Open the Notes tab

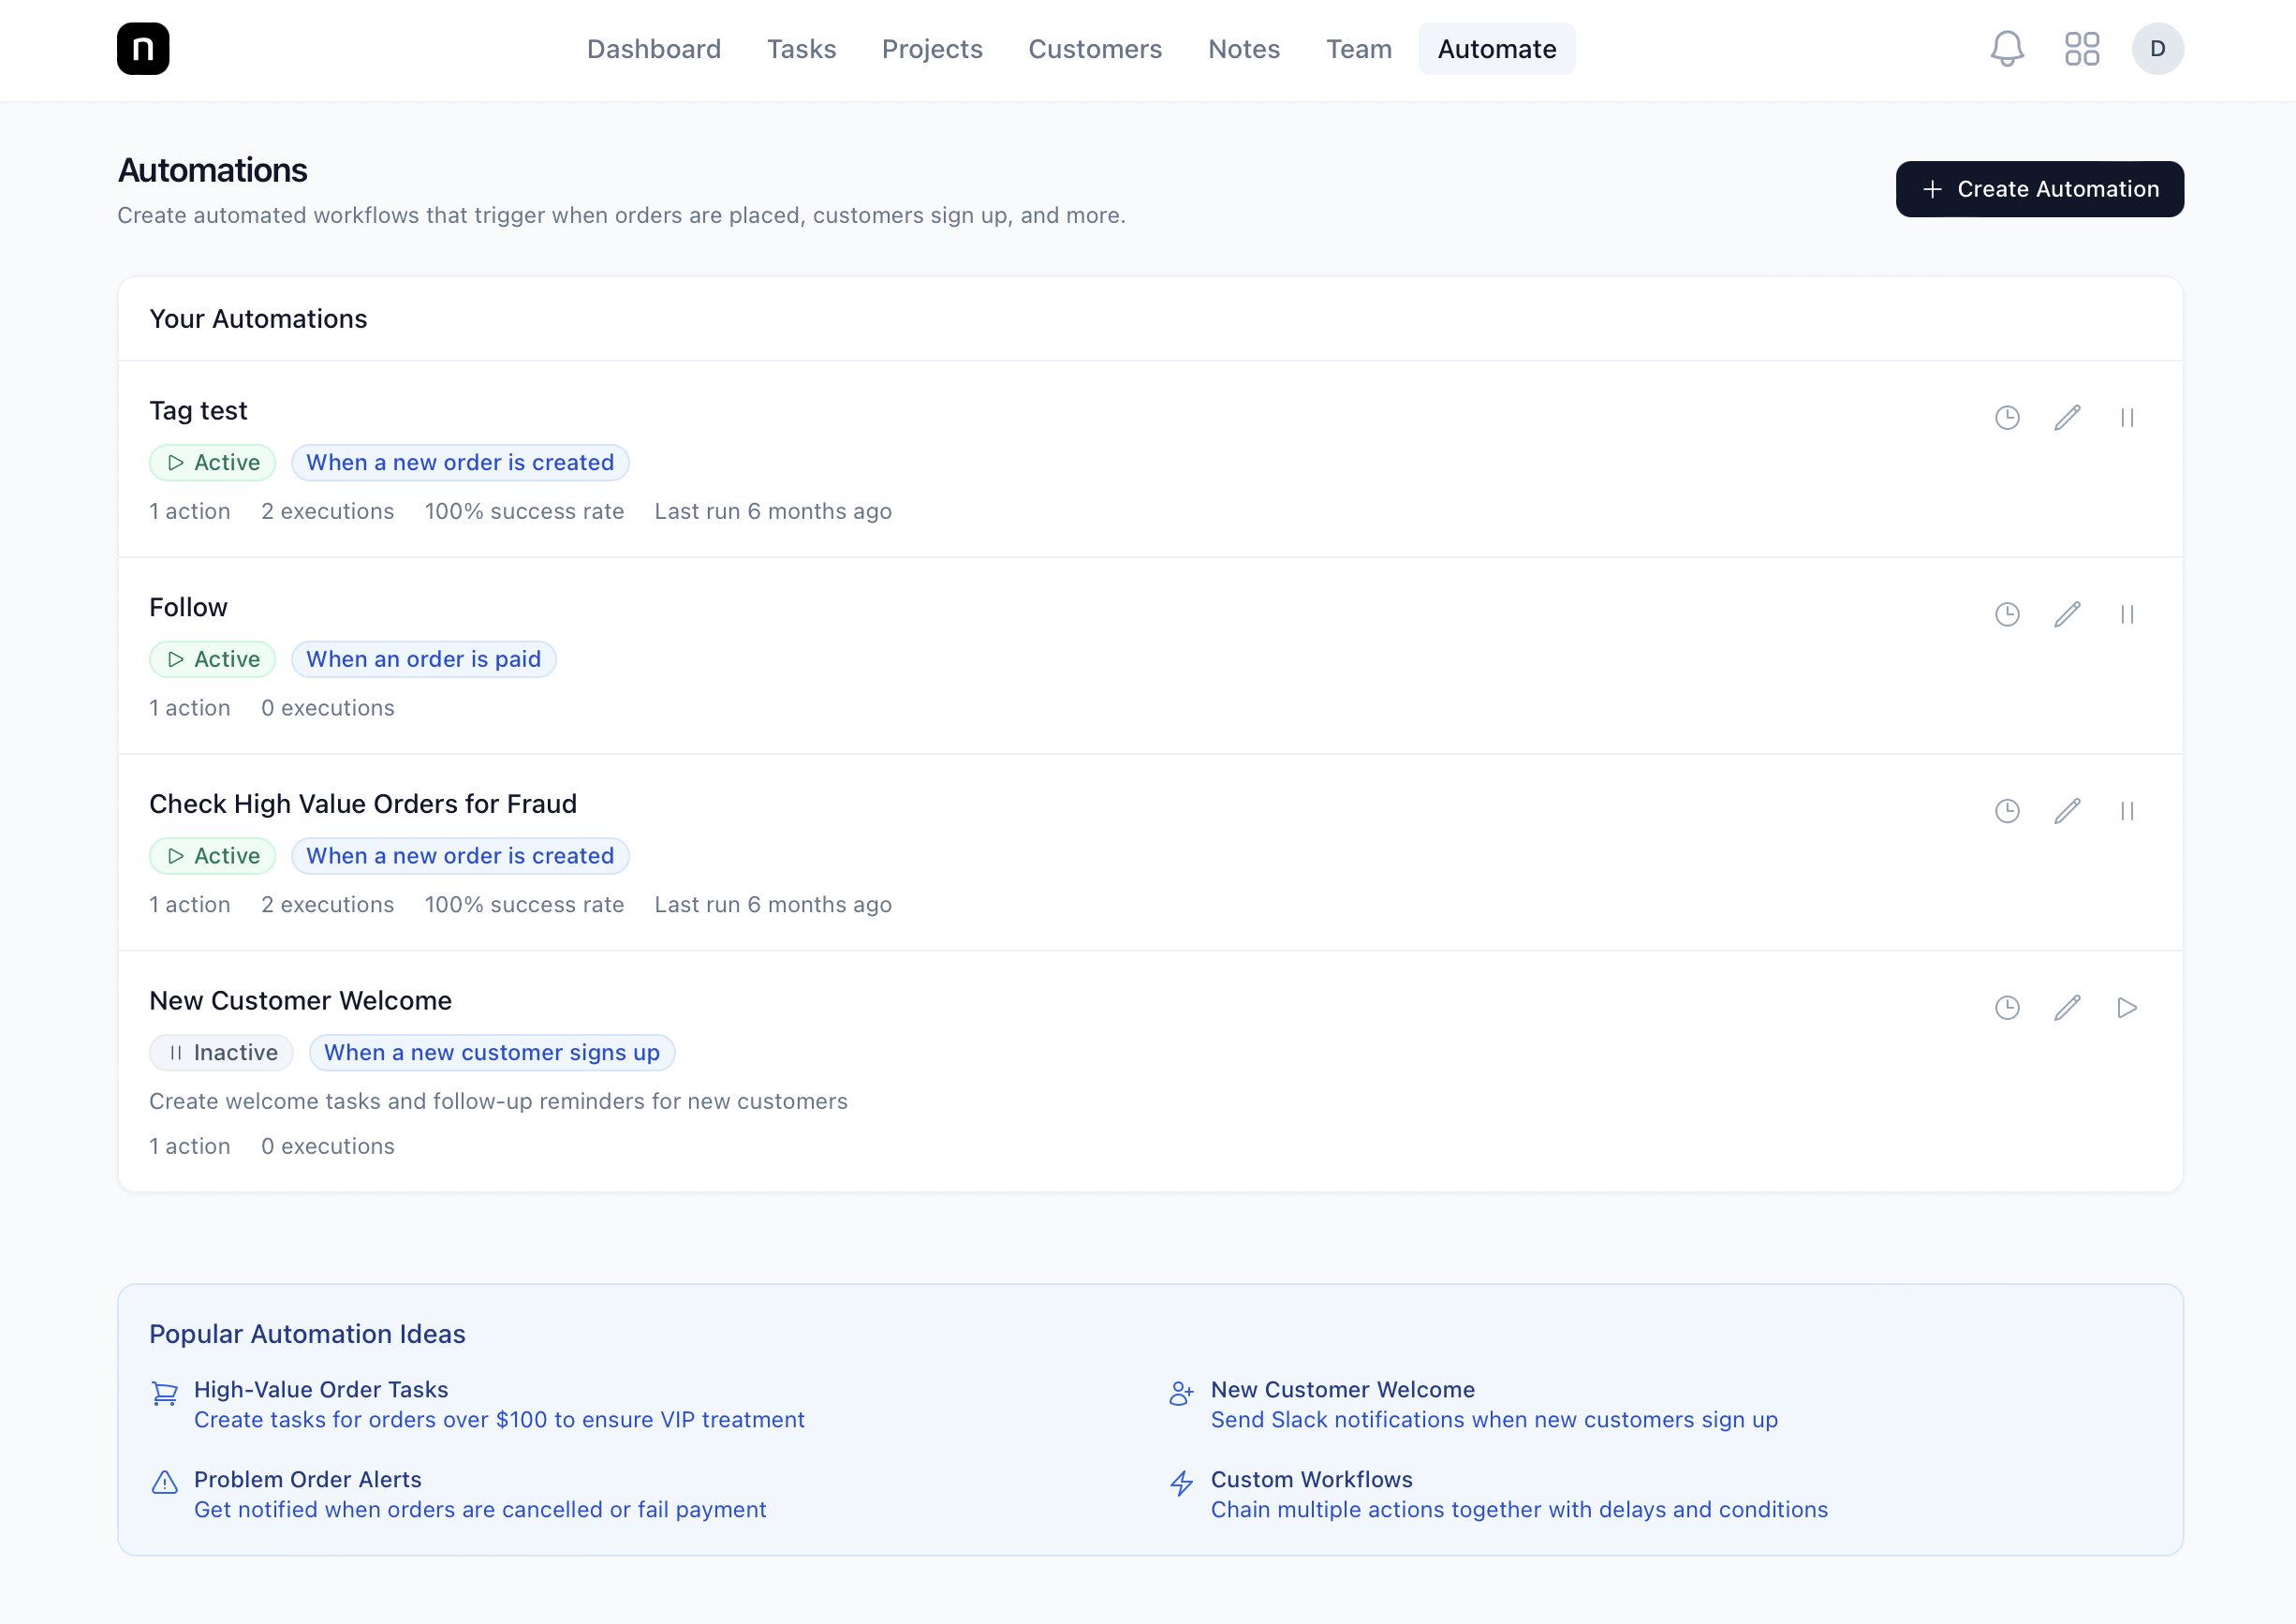[x=1244, y=49]
